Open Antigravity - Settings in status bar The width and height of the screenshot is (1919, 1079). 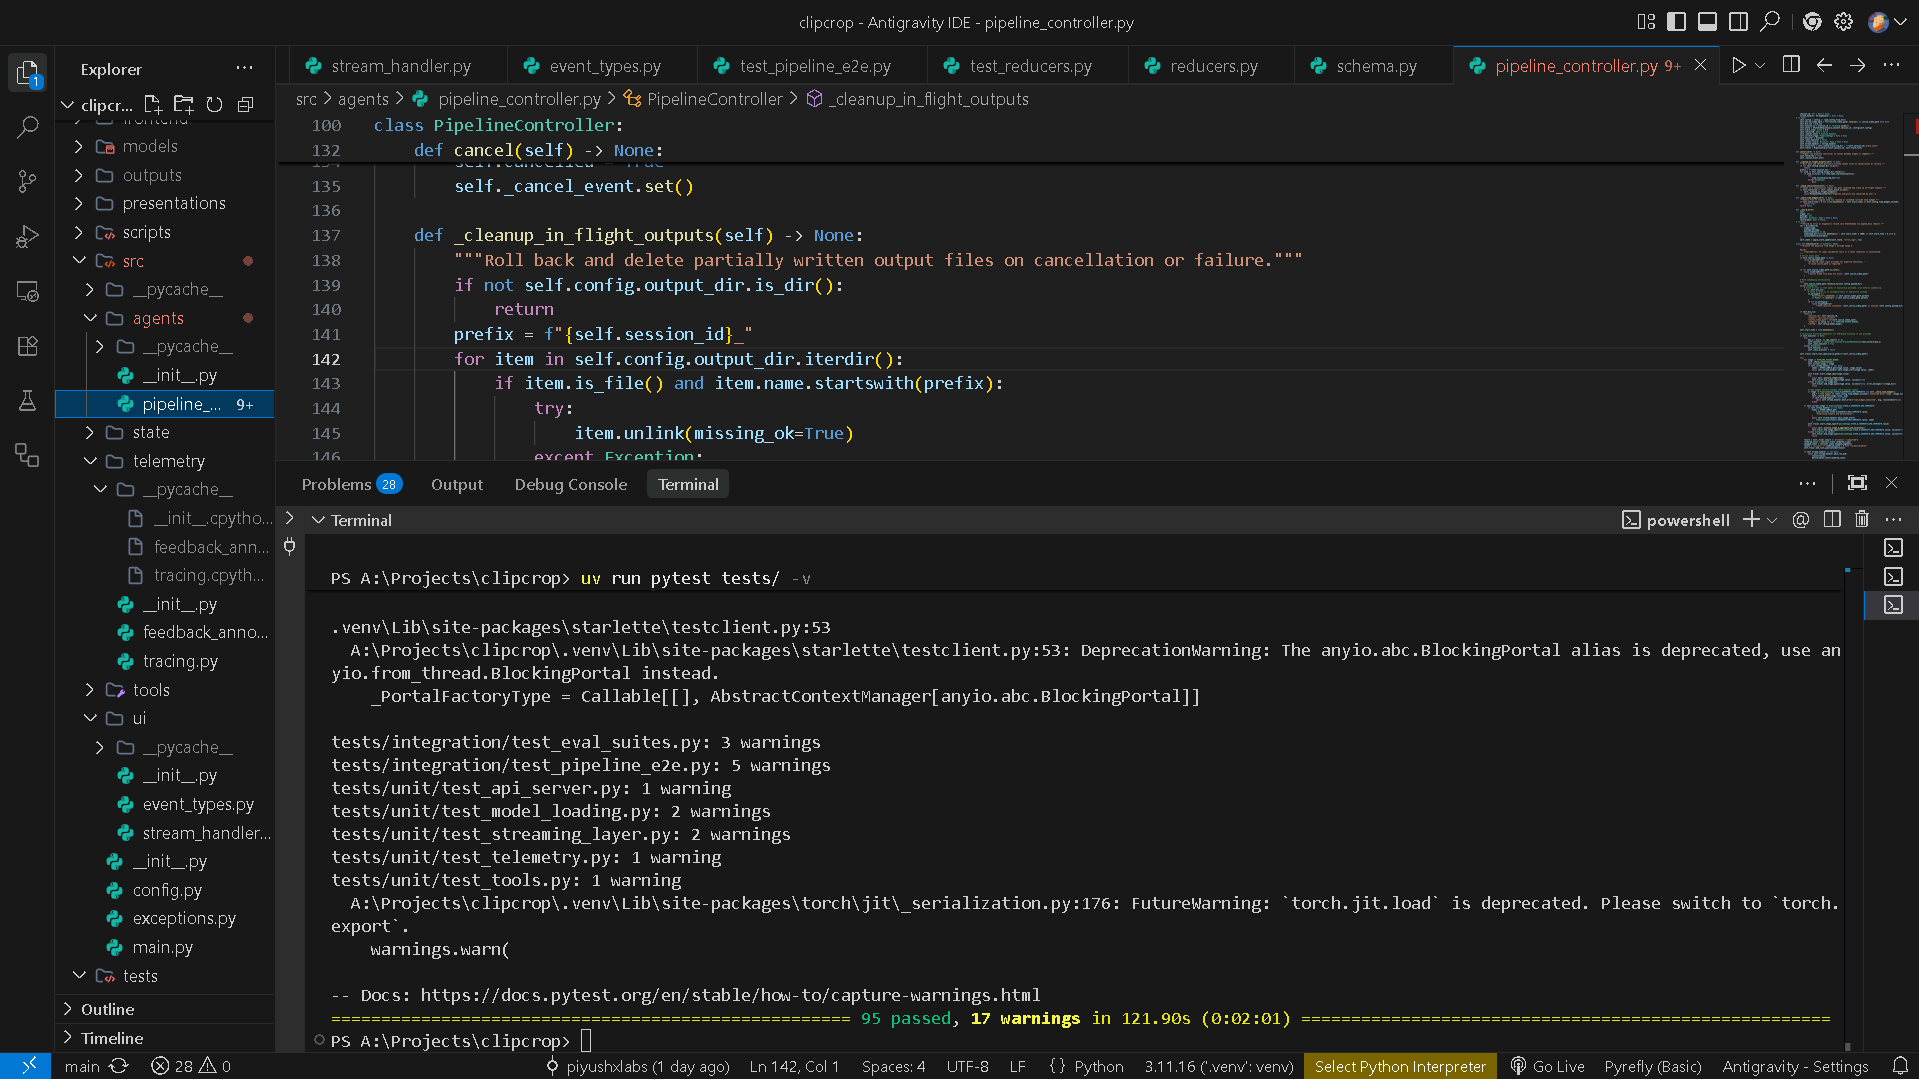1795,1066
